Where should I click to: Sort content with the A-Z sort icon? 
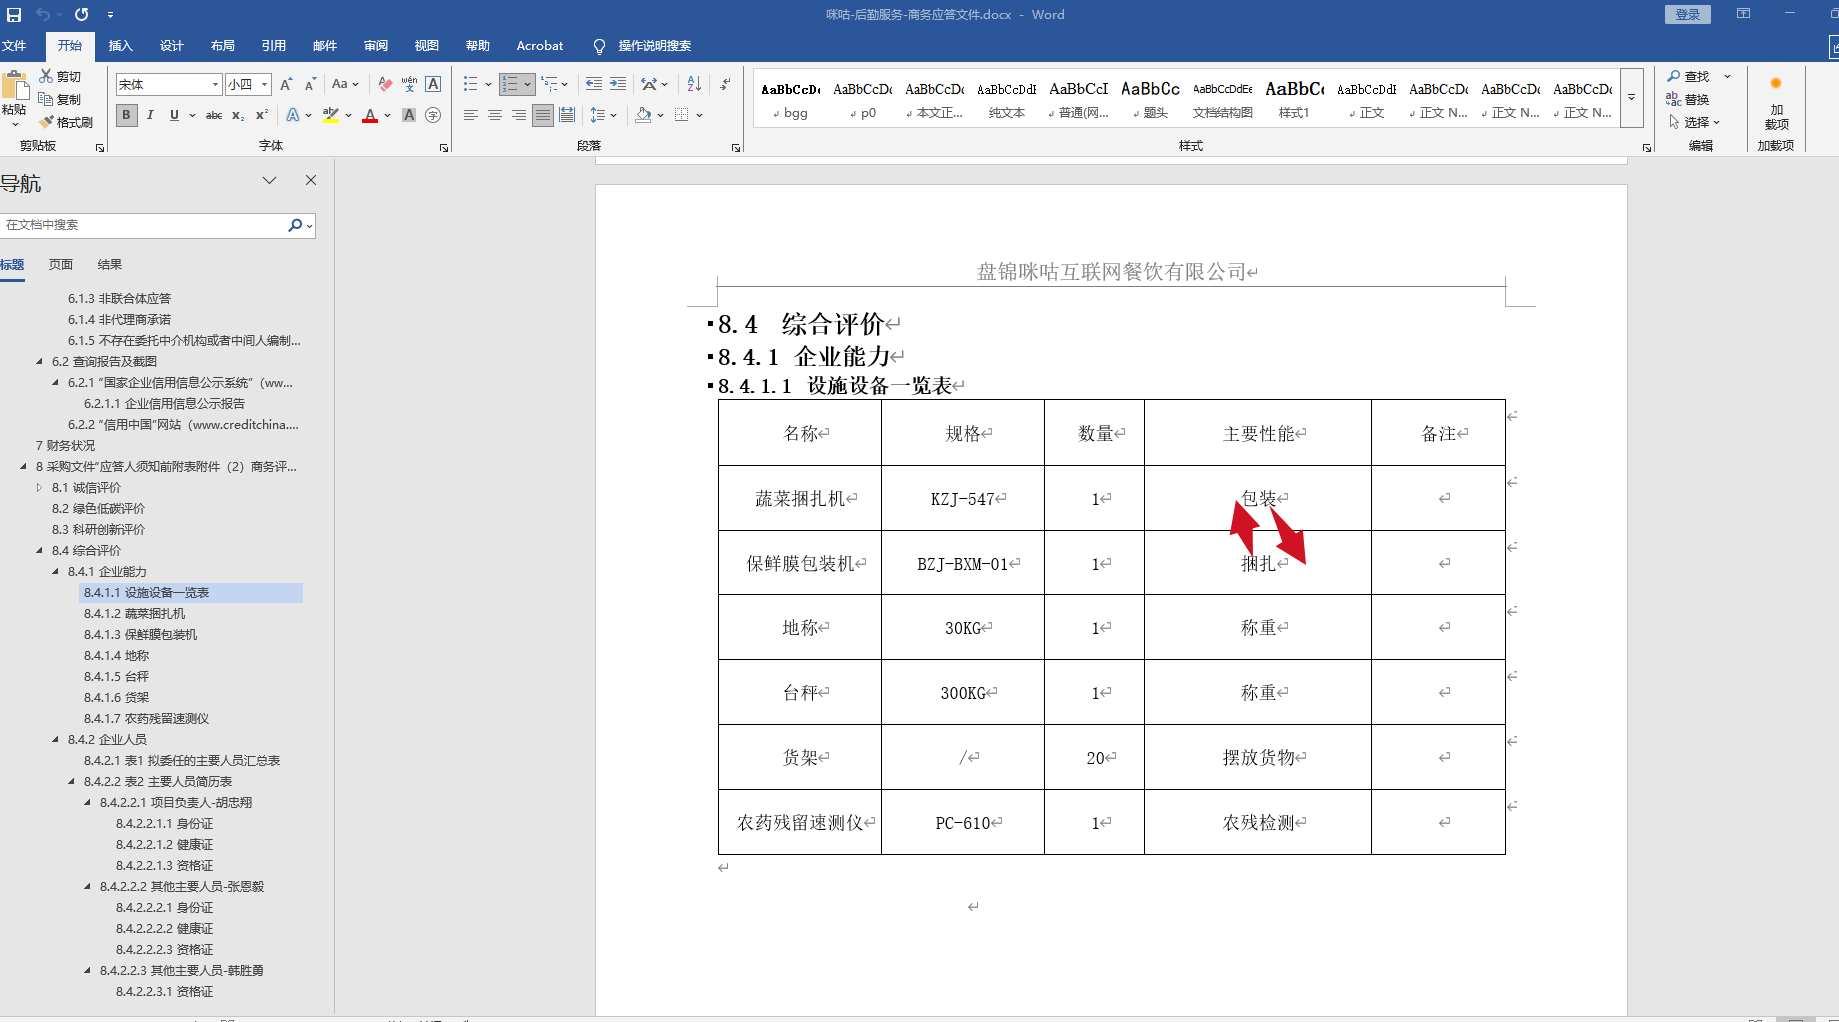[x=694, y=84]
